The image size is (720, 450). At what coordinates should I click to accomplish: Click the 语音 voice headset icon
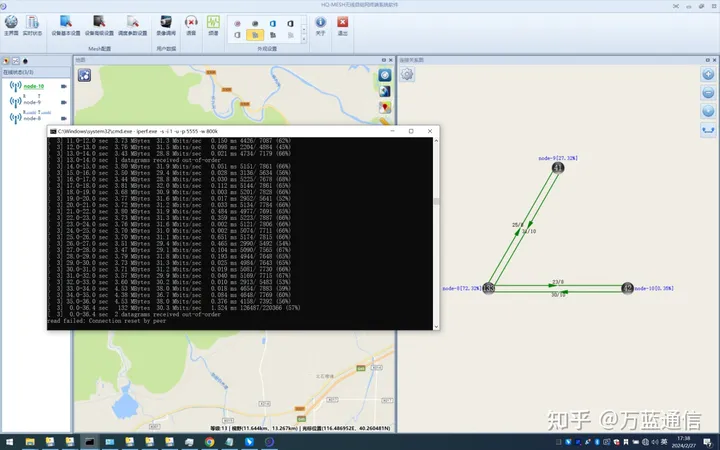tap(191, 24)
